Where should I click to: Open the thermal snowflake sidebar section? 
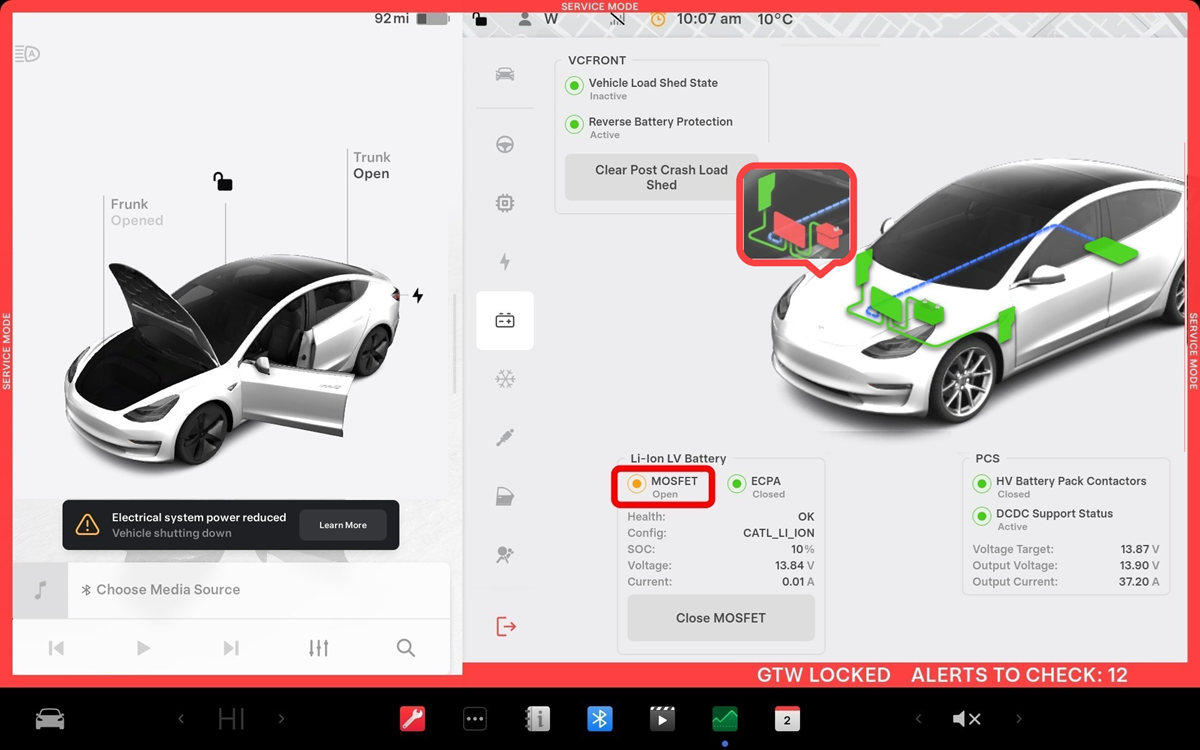click(x=505, y=379)
